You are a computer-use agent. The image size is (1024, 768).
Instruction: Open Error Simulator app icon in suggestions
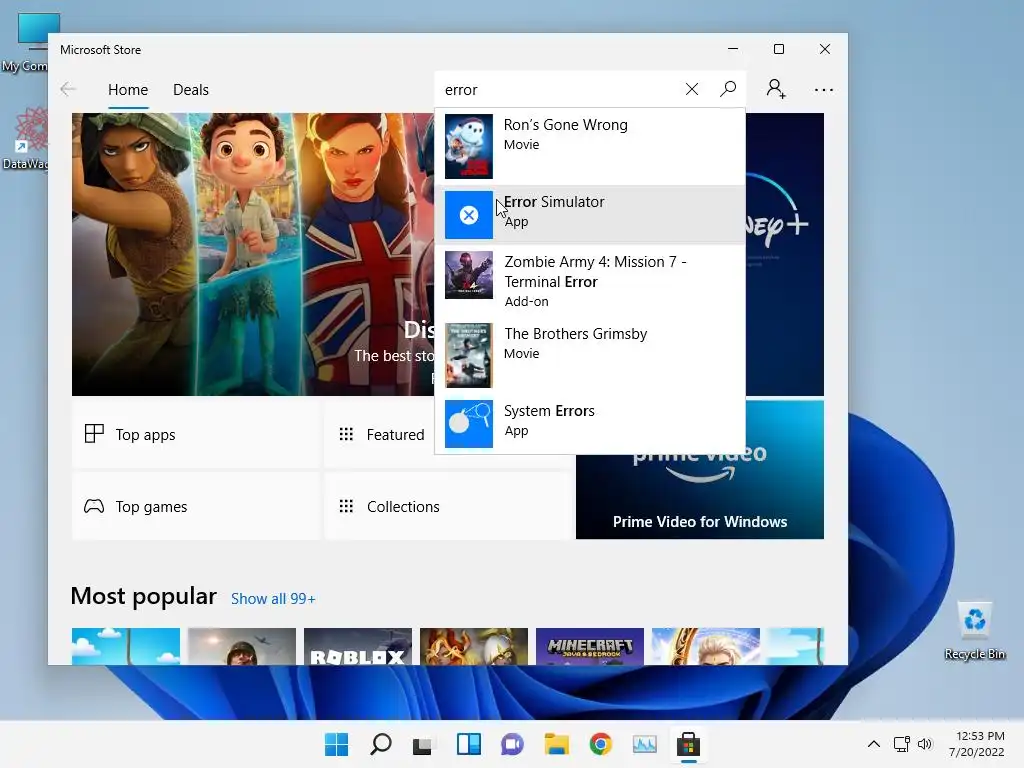(469, 215)
